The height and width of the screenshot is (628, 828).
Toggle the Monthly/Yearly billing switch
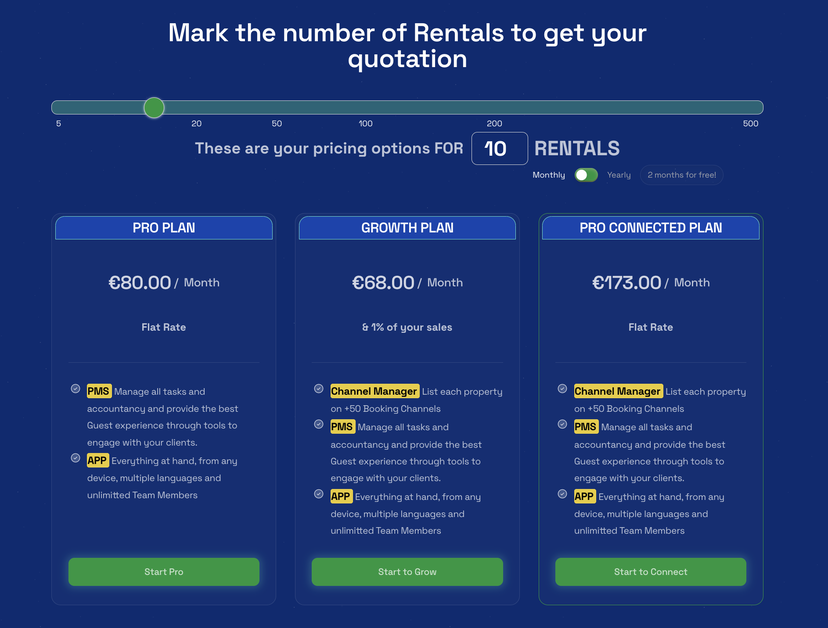click(x=586, y=175)
